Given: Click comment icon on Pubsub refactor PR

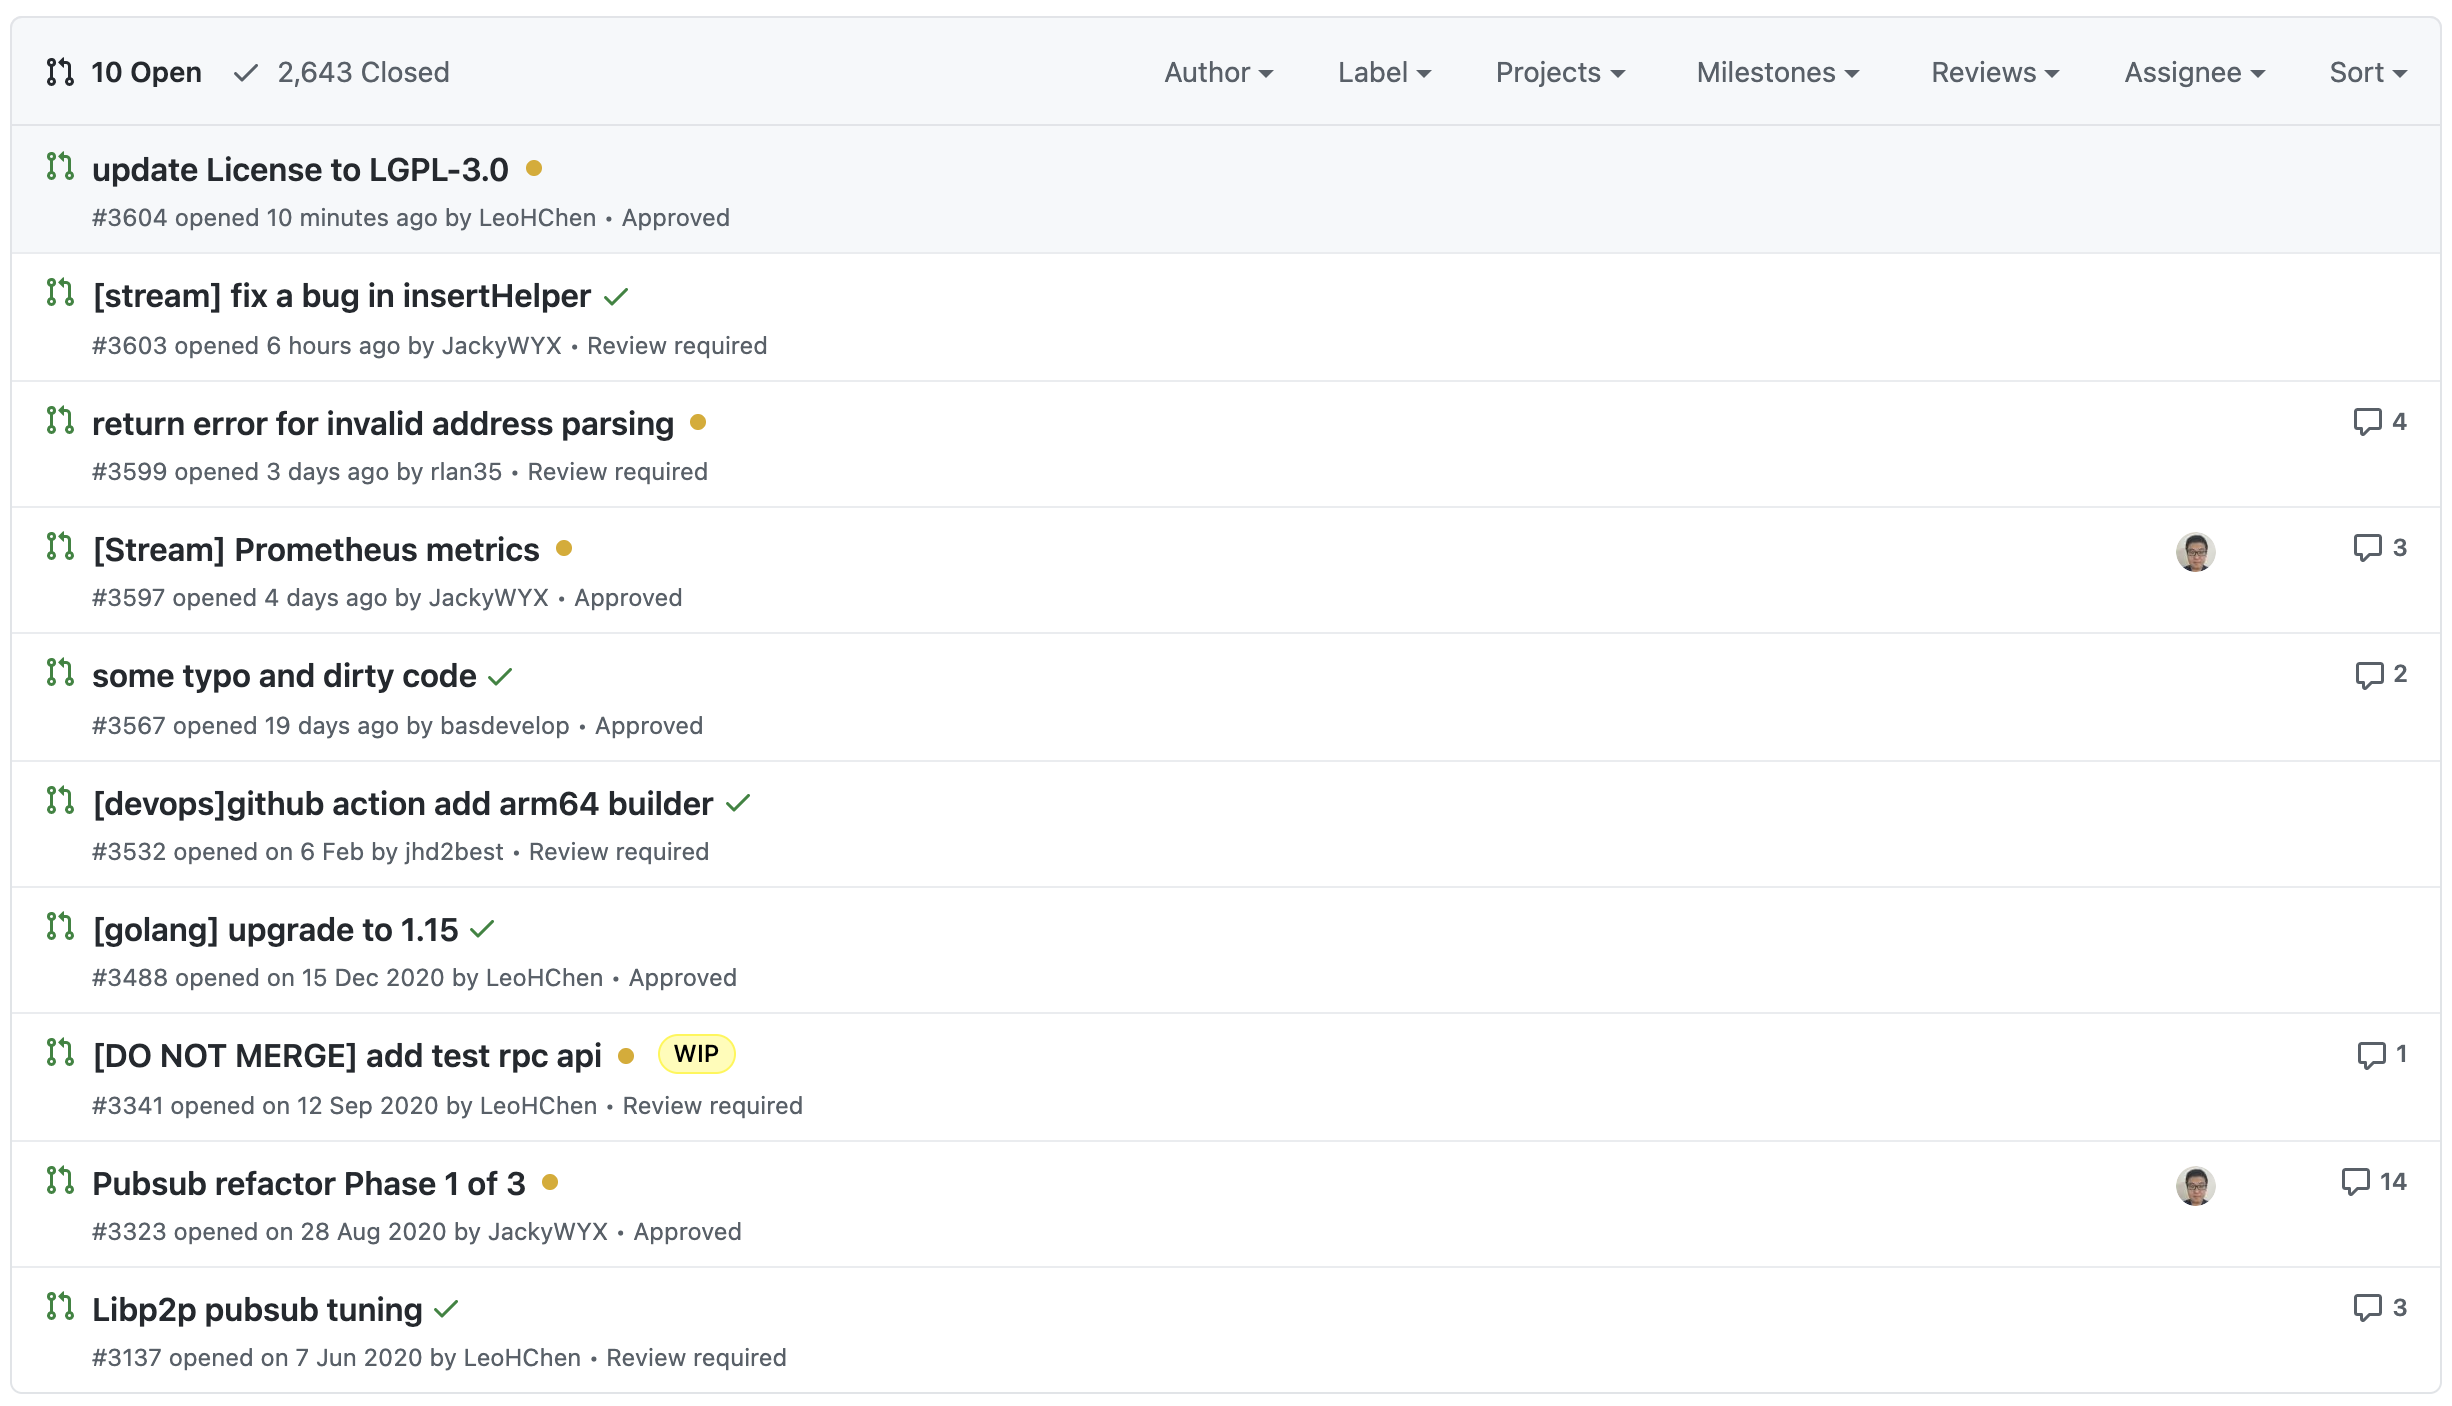Looking at the screenshot, I should click(x=2355, y=1182).
